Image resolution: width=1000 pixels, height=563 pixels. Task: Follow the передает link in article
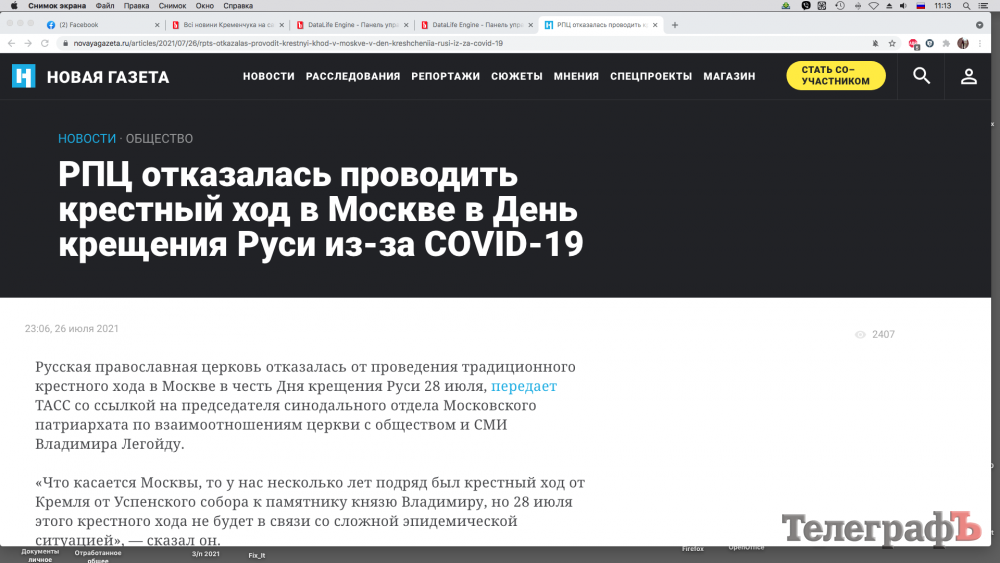tap(523, 386)
